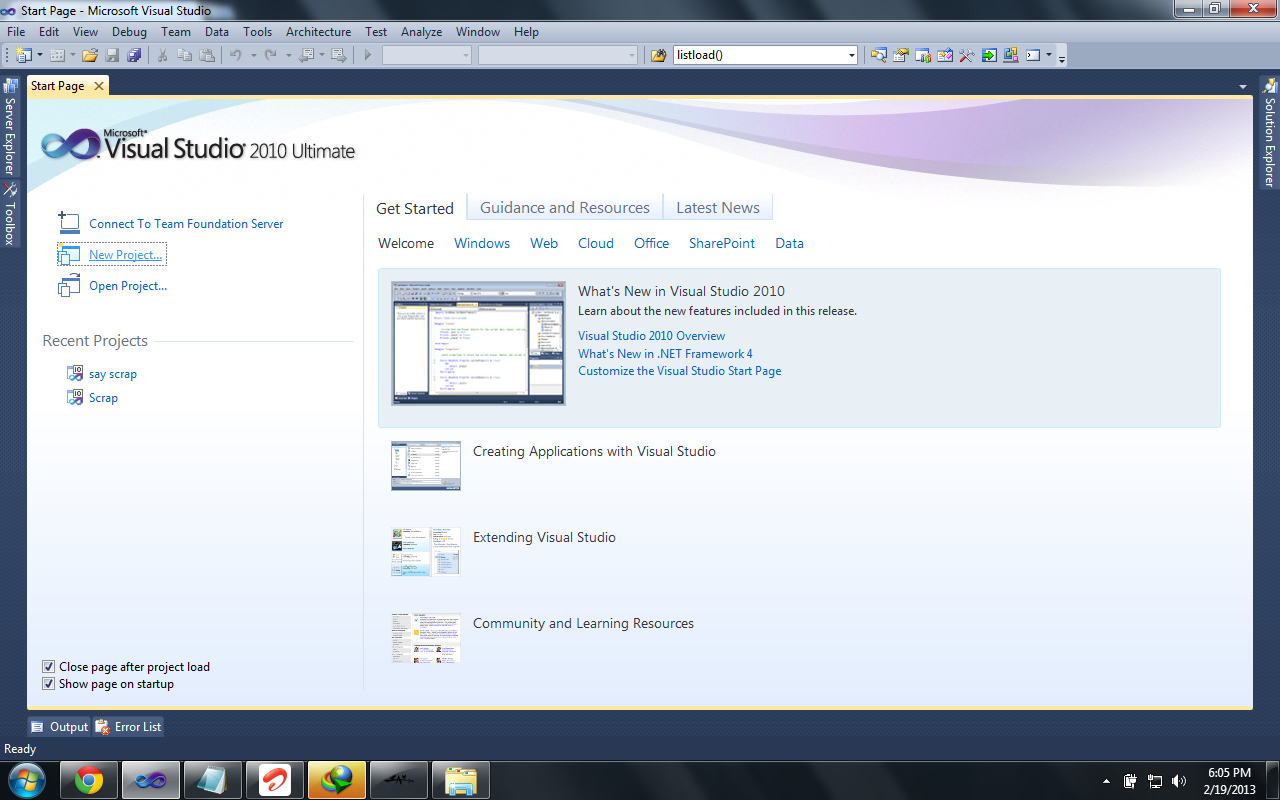
Task: Open the Solution Configurations combo box
Action: click(x=427, y=55)
